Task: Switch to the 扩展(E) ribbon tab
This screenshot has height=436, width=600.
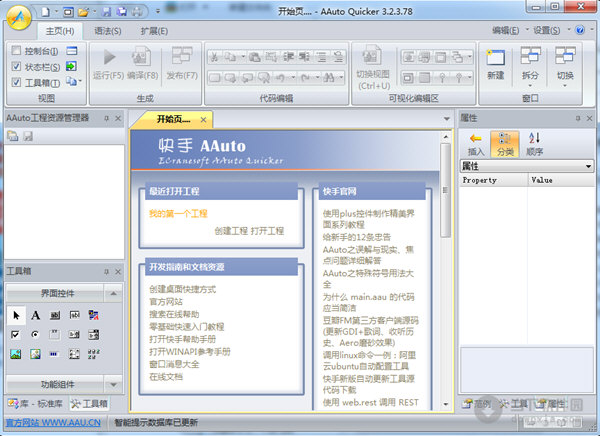Action: [x=154, y=31]
